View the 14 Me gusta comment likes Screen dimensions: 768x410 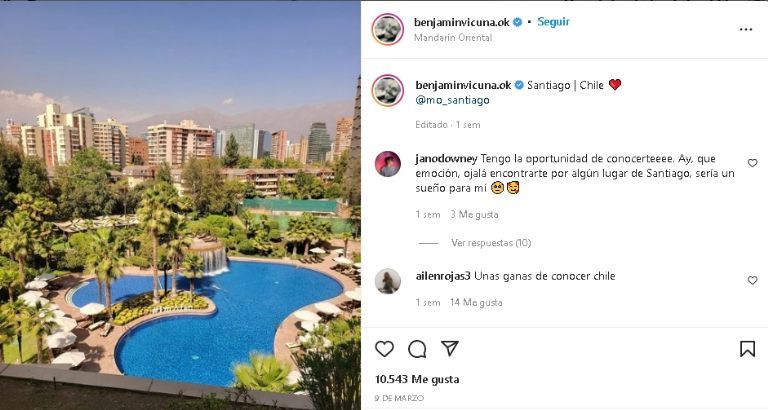476,302
